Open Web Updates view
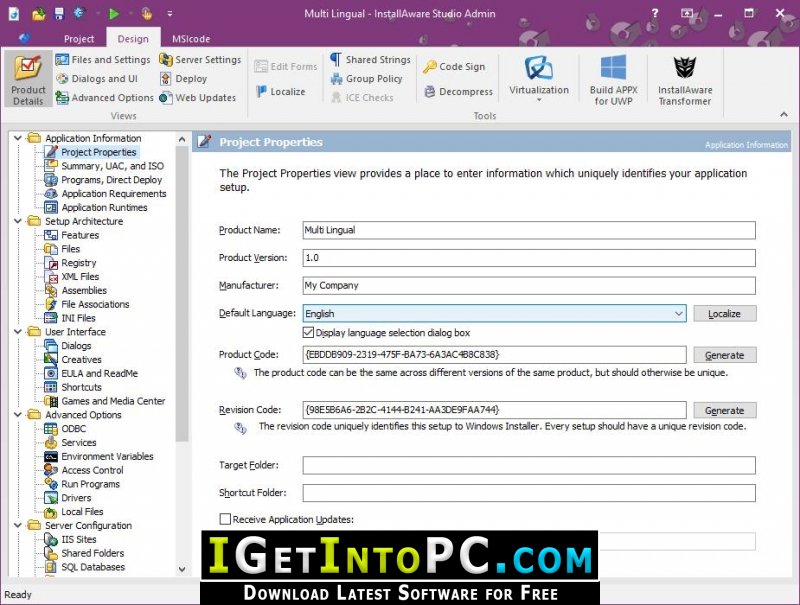The width and height of the screenshot is (800, 605). (198, 97)
